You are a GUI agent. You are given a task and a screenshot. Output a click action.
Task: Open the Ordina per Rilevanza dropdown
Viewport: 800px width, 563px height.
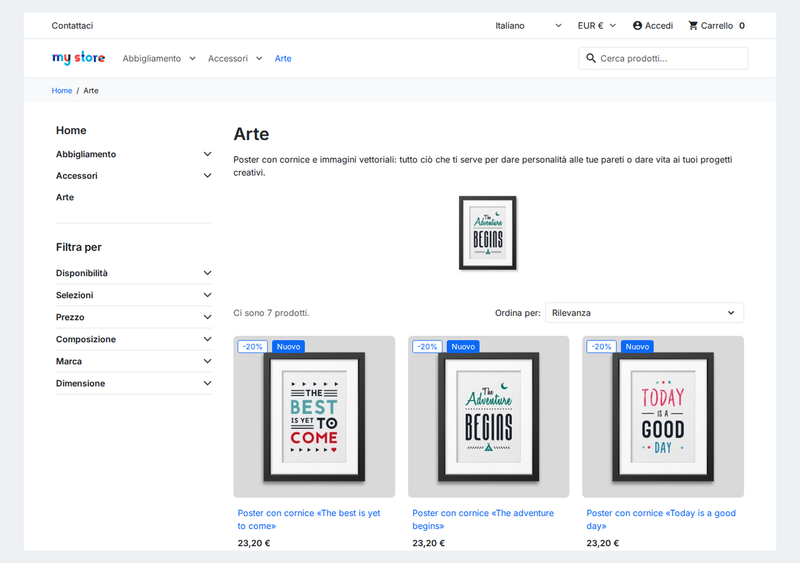[x=644, y=313]
